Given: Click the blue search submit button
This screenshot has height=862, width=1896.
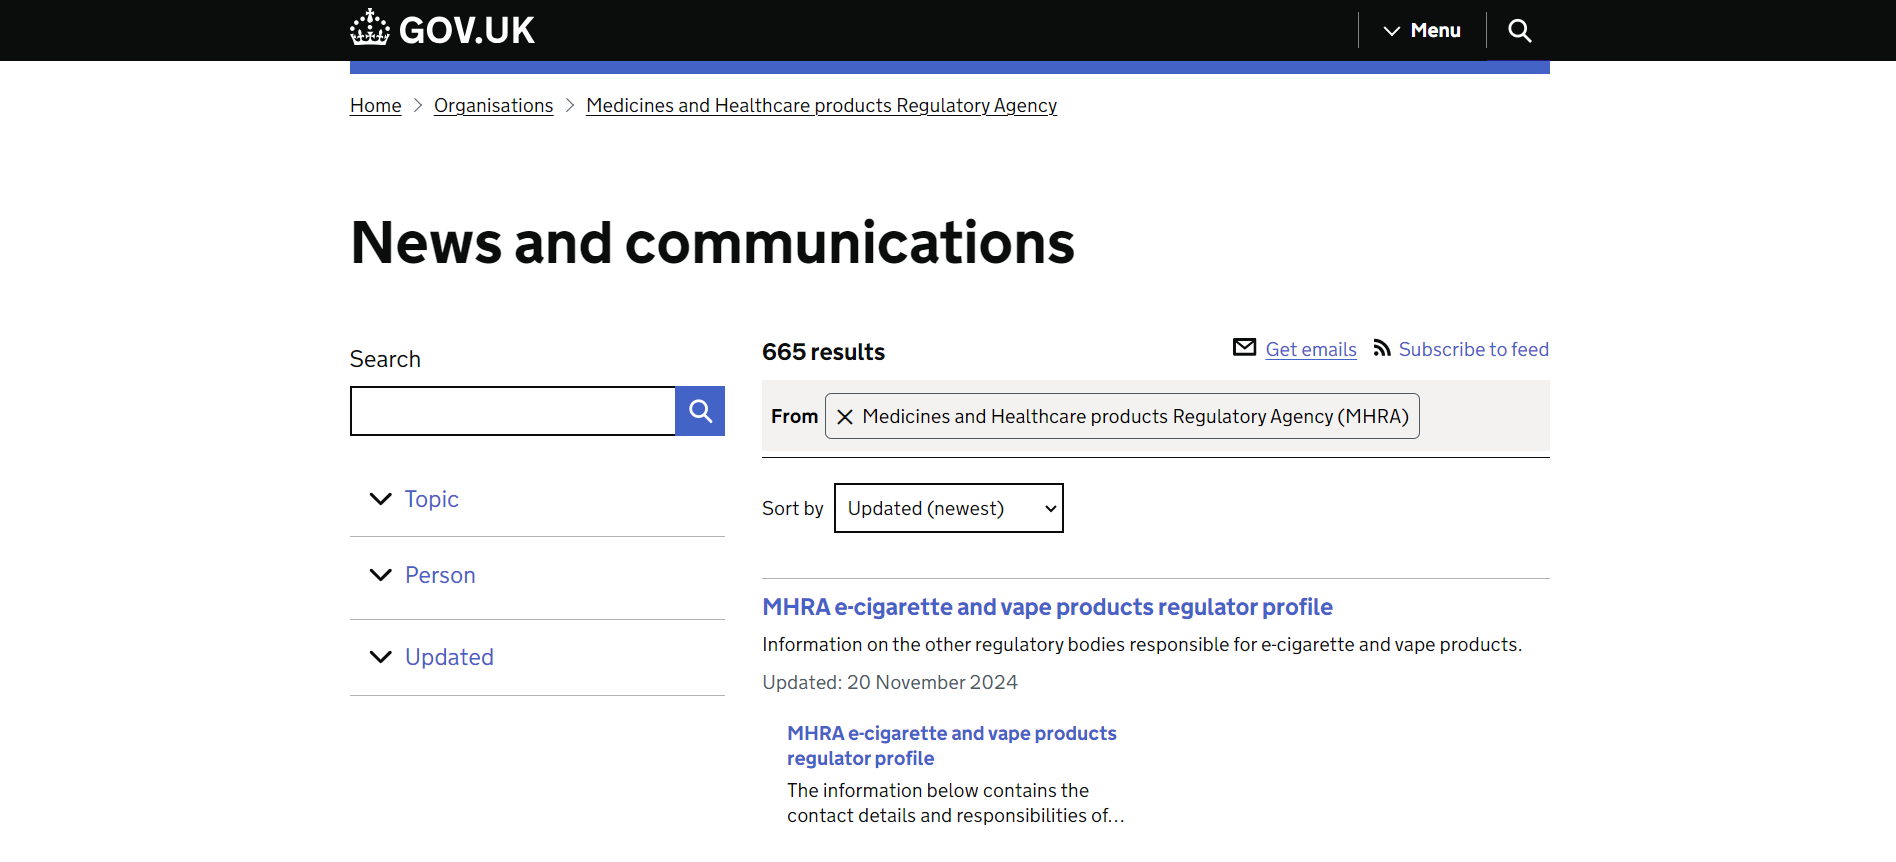Looking at the screenshot, I should (x=700, y=411).
